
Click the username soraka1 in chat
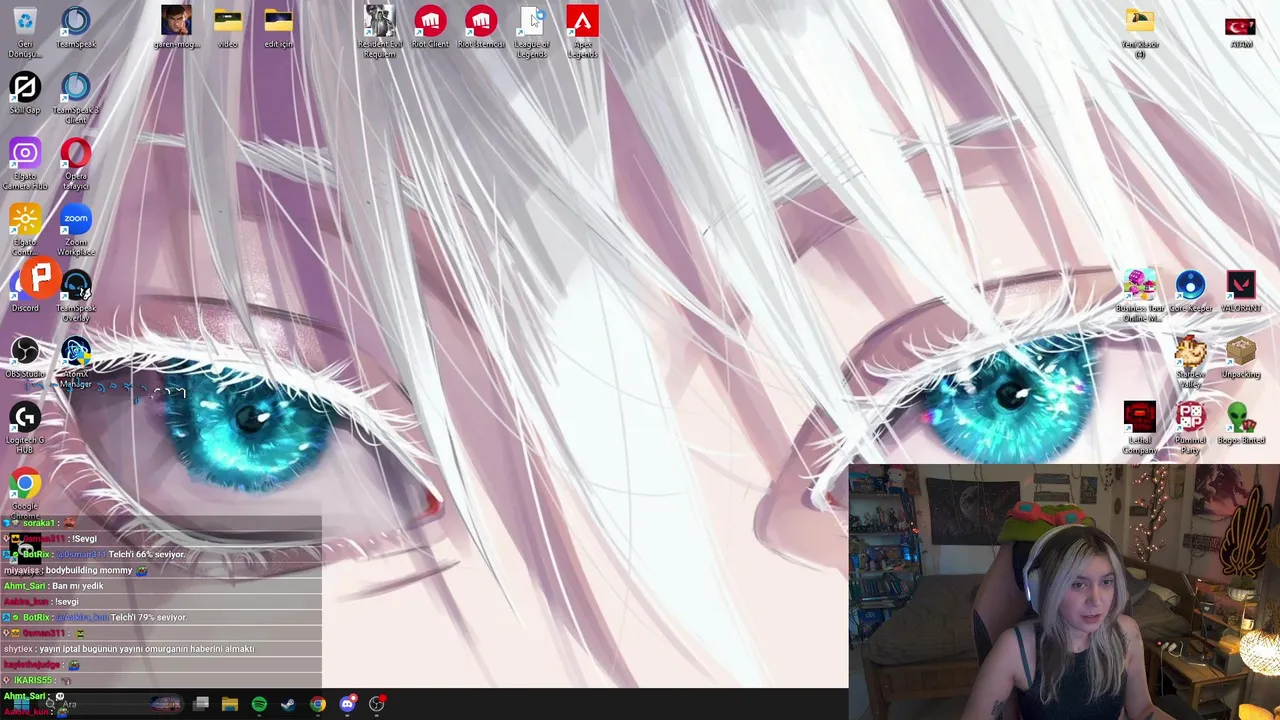pos(38,523)
